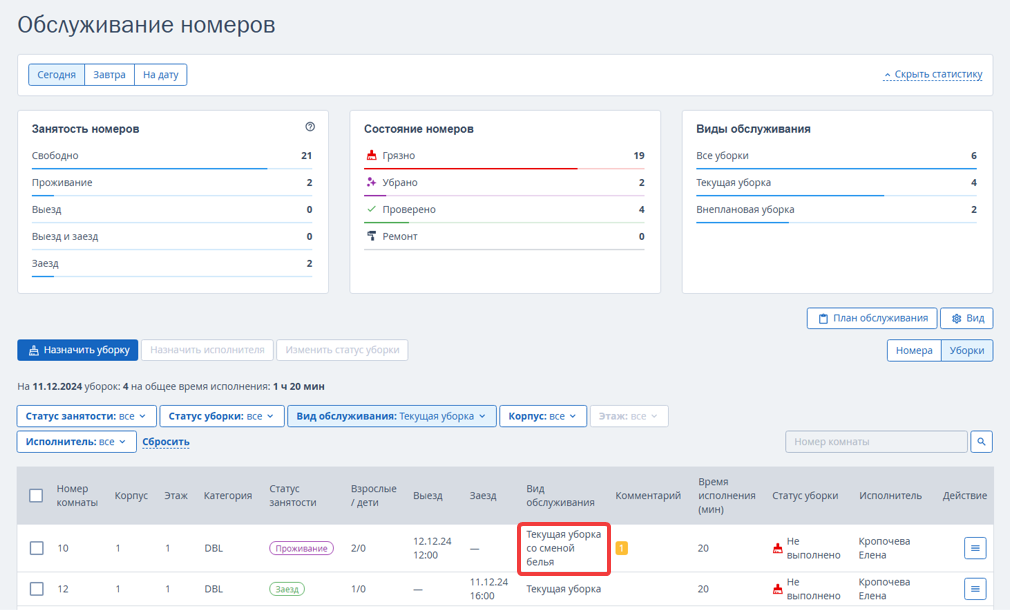Click the help question mark in Занятость номеров
Viewport: 1010px width, 610px height.
tap(310, 127)
